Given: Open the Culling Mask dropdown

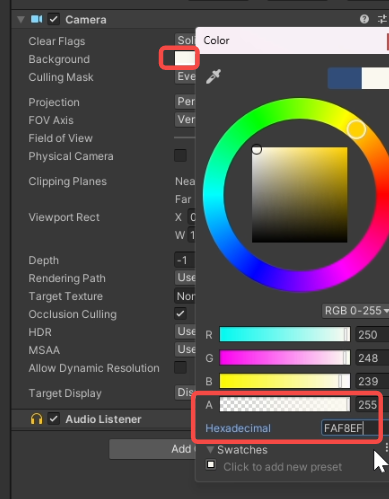Looking at the screenshot, I should 185,76.
